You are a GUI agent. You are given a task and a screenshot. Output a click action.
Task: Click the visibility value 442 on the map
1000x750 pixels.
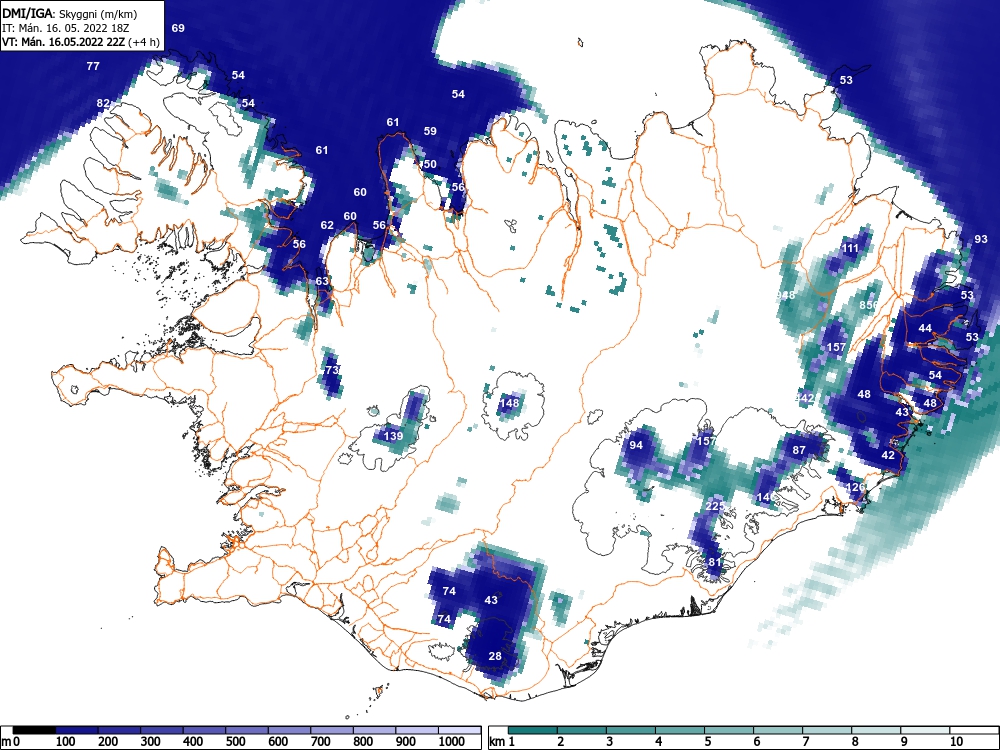click(805, 398)
